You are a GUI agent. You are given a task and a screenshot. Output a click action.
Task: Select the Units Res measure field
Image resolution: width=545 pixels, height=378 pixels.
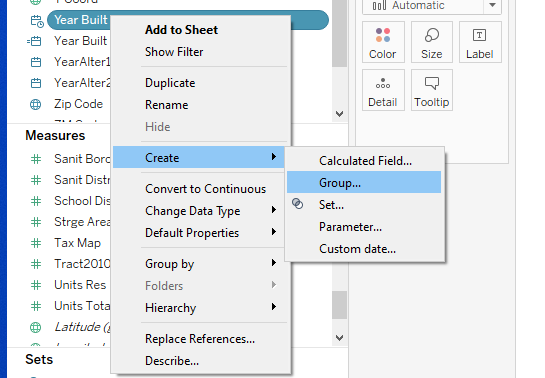[x=80, y=285]
